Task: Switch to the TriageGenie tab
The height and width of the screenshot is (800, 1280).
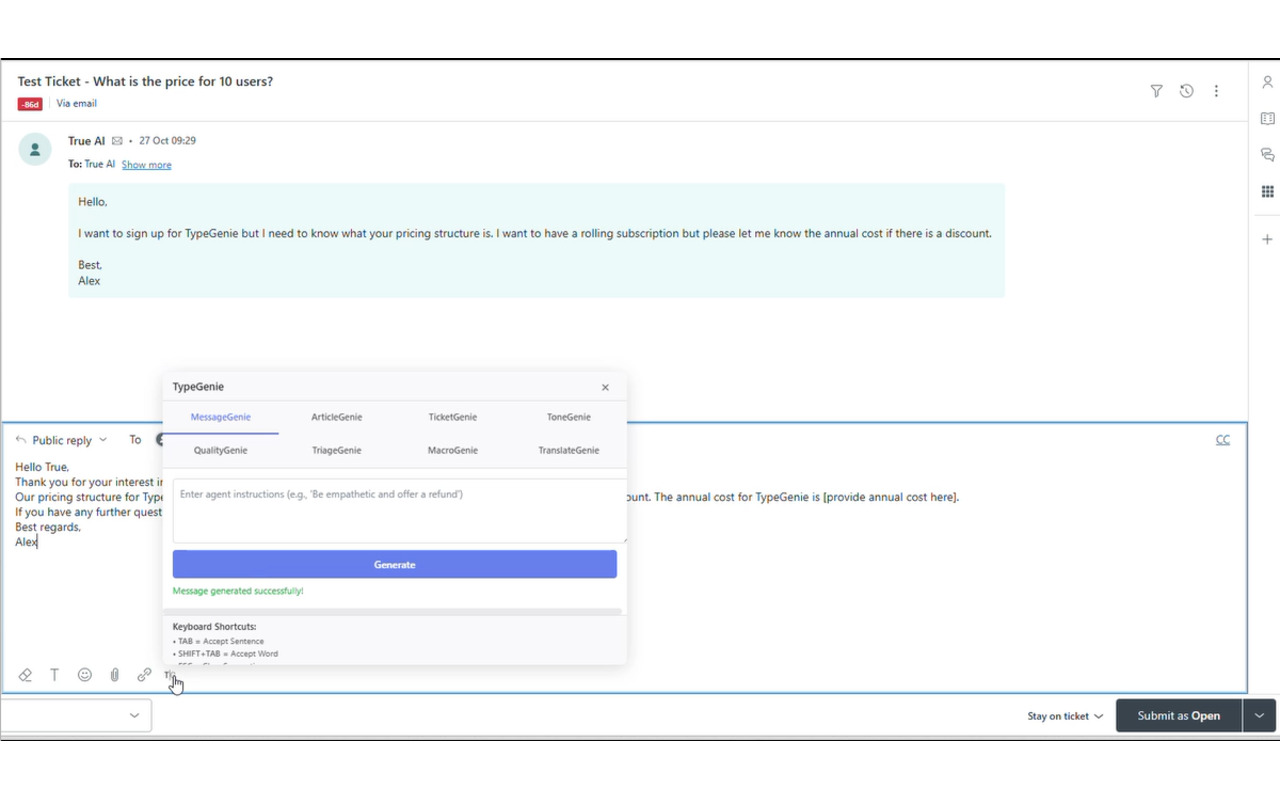Action: click(x=337, y=450)
